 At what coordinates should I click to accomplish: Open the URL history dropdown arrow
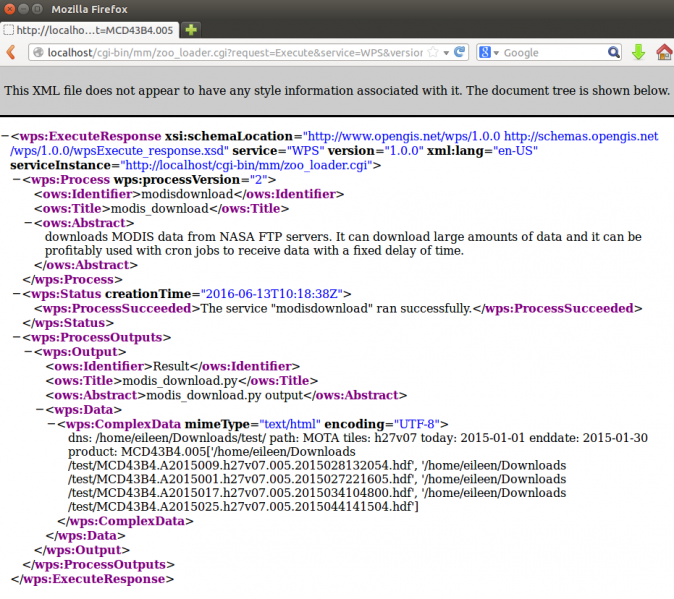[x=445, y=52]
